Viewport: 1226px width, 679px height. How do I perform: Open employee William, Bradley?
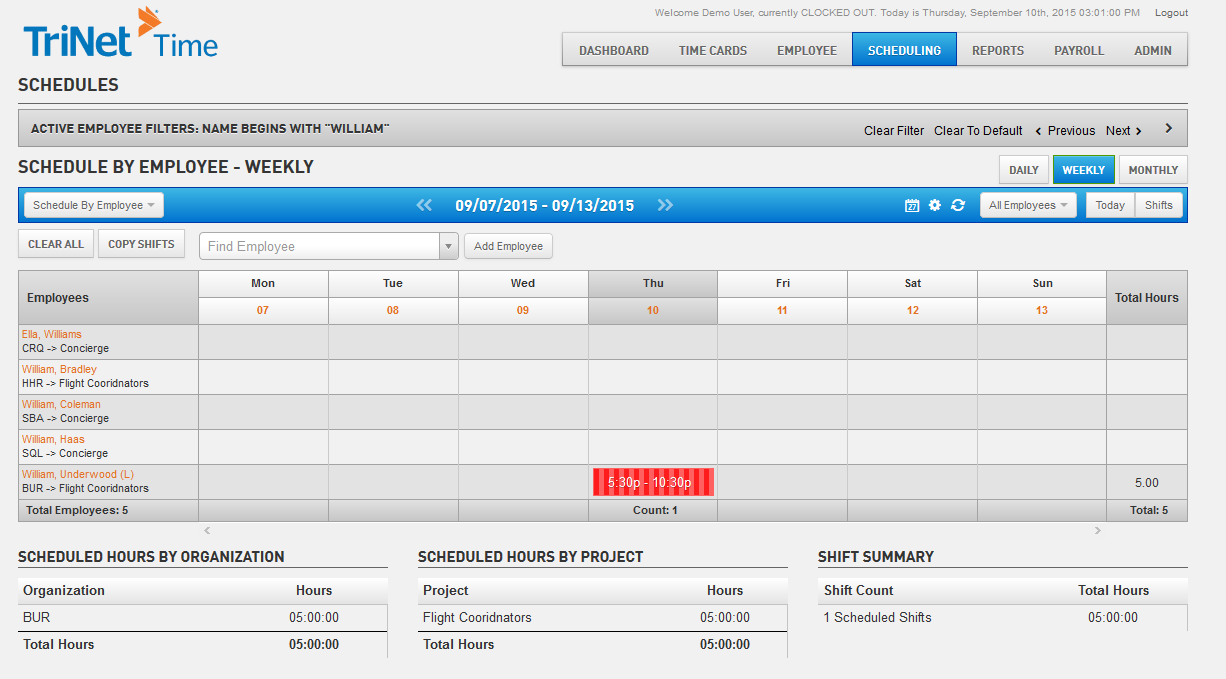[x=59, y=369]
